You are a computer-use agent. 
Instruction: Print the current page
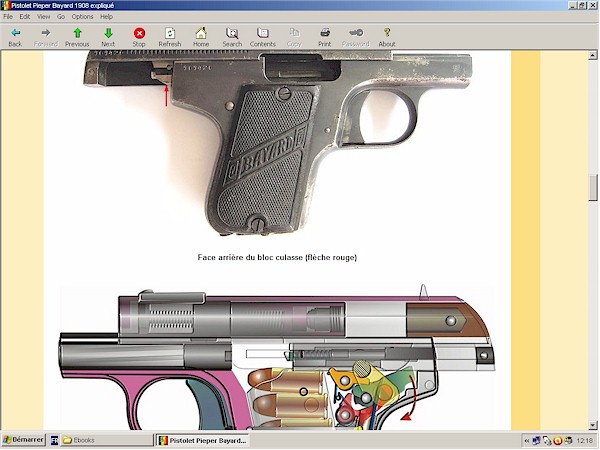(324, 37)
